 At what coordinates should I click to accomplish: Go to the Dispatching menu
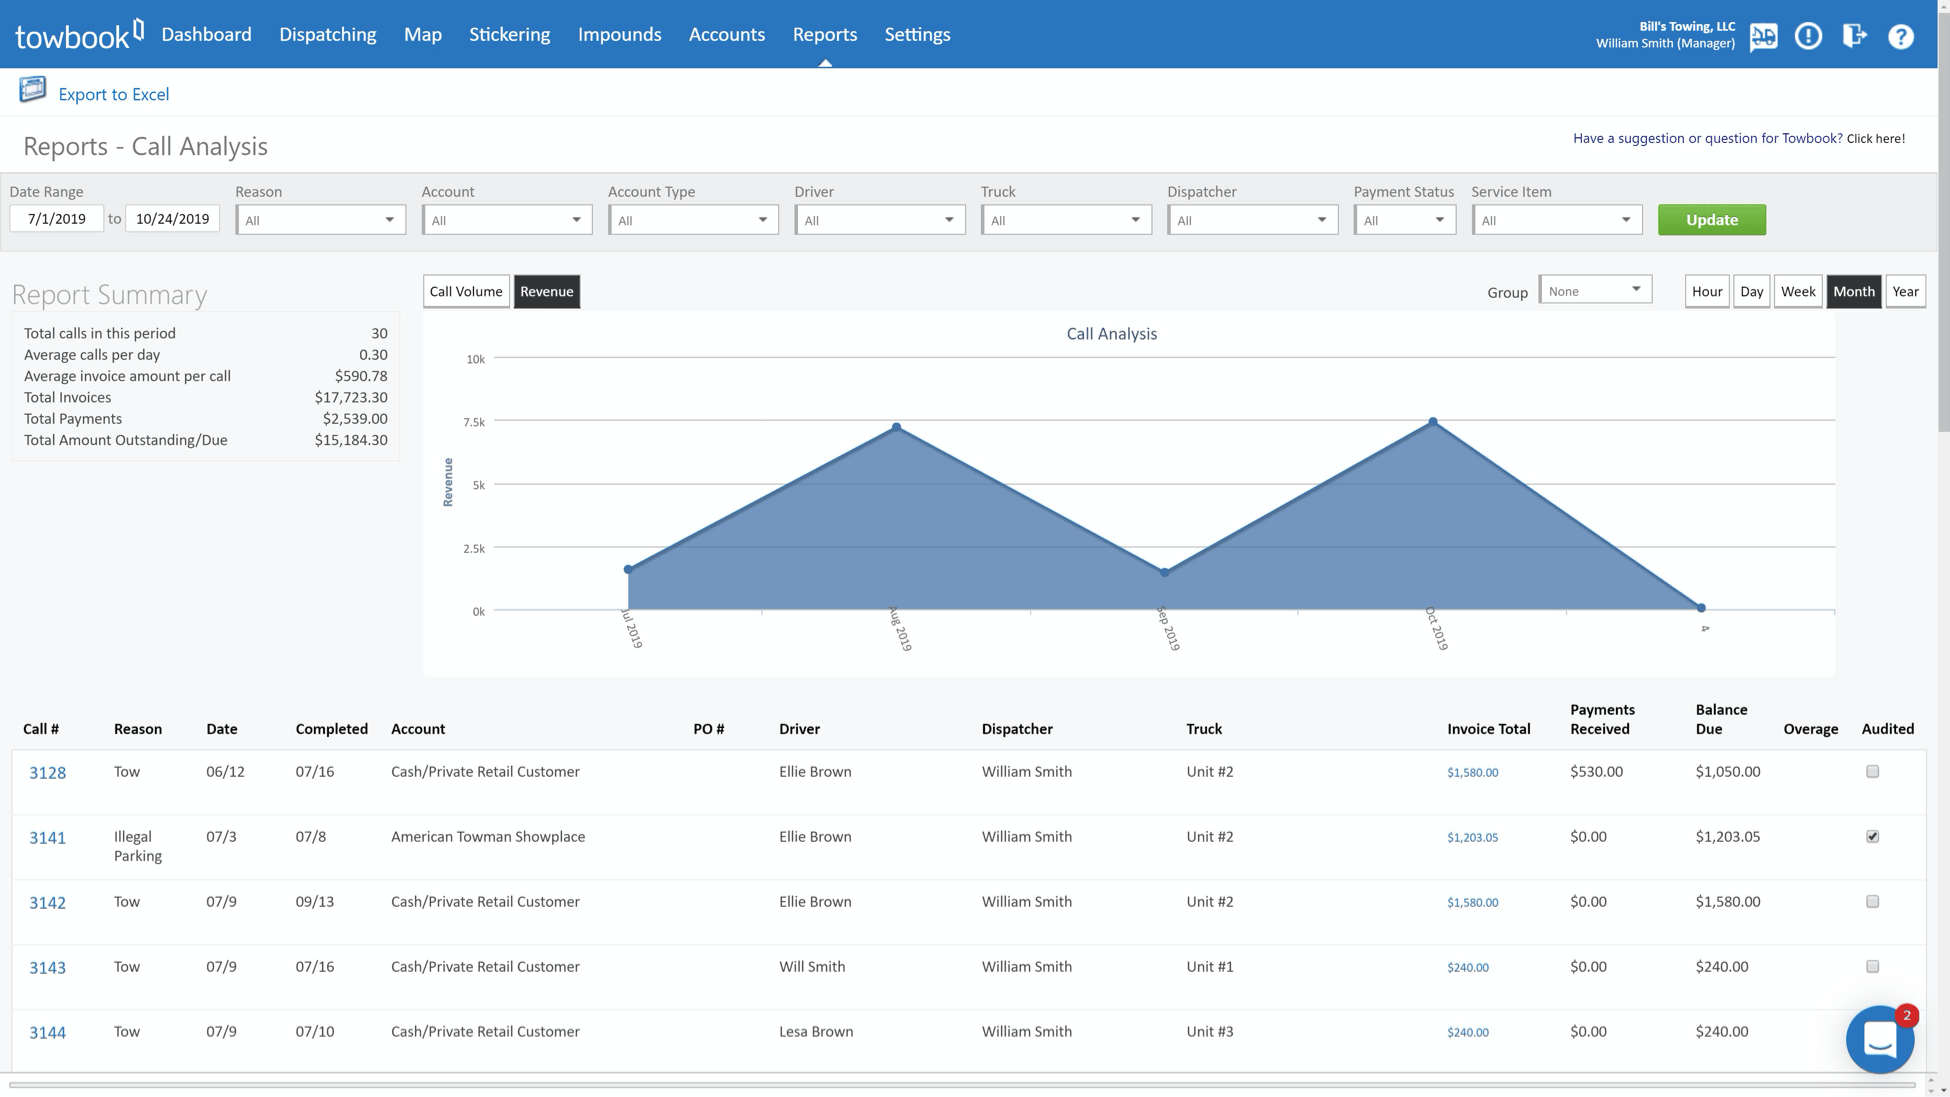tap(327, 34)
